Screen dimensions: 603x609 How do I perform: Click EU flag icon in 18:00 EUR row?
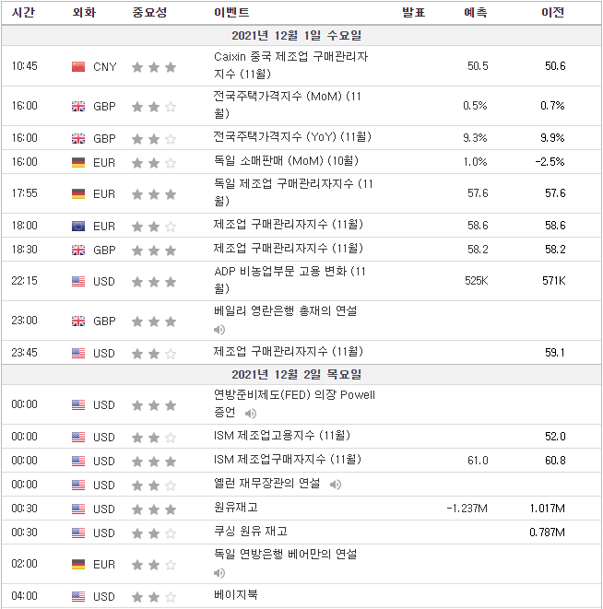click(x=78, y=227)
